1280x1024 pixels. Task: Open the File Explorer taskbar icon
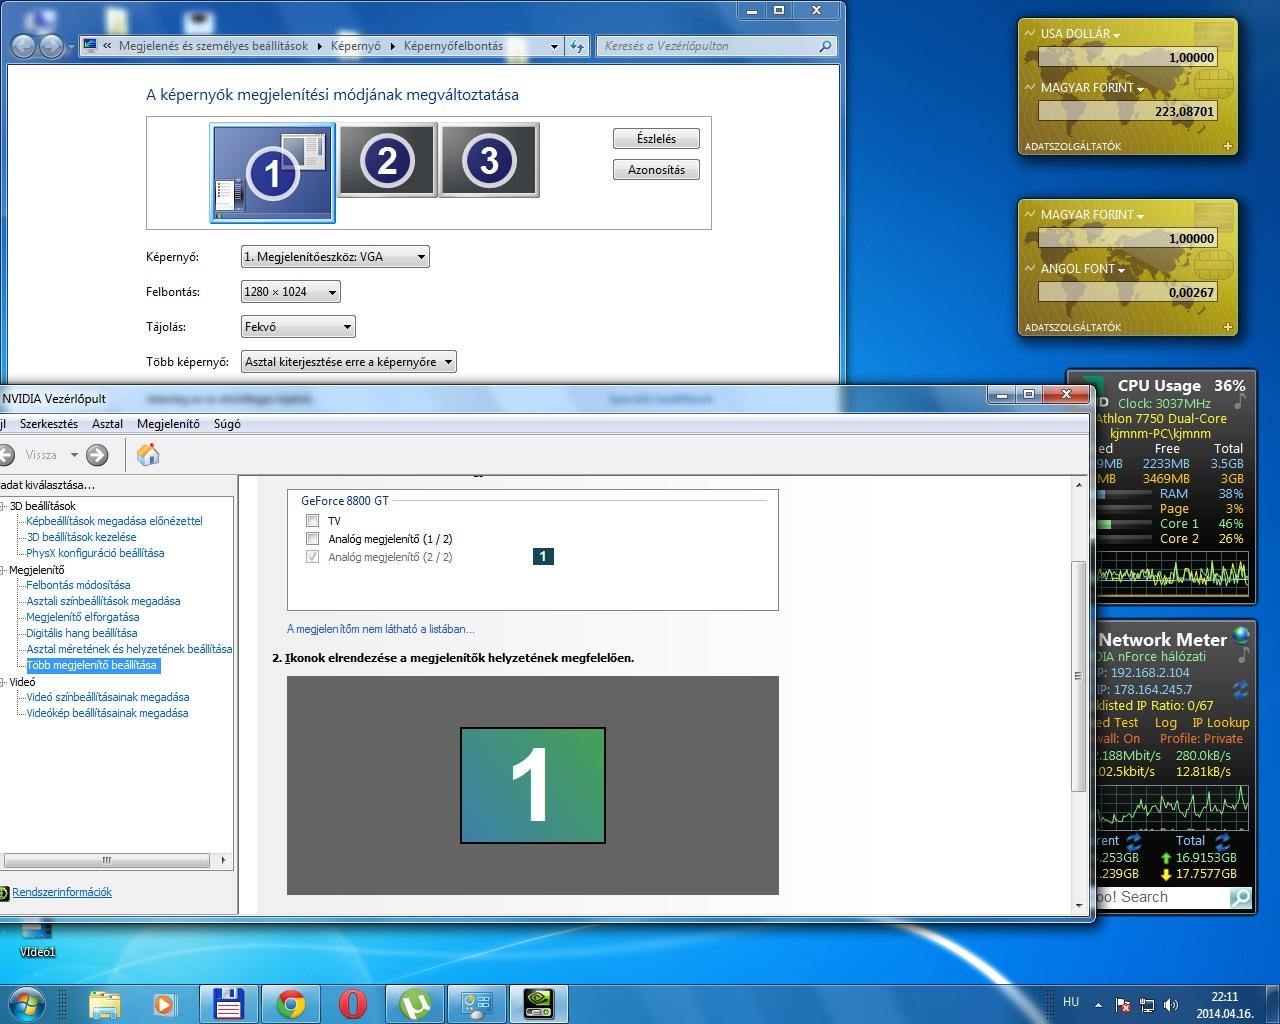(x=104, y=1003)
